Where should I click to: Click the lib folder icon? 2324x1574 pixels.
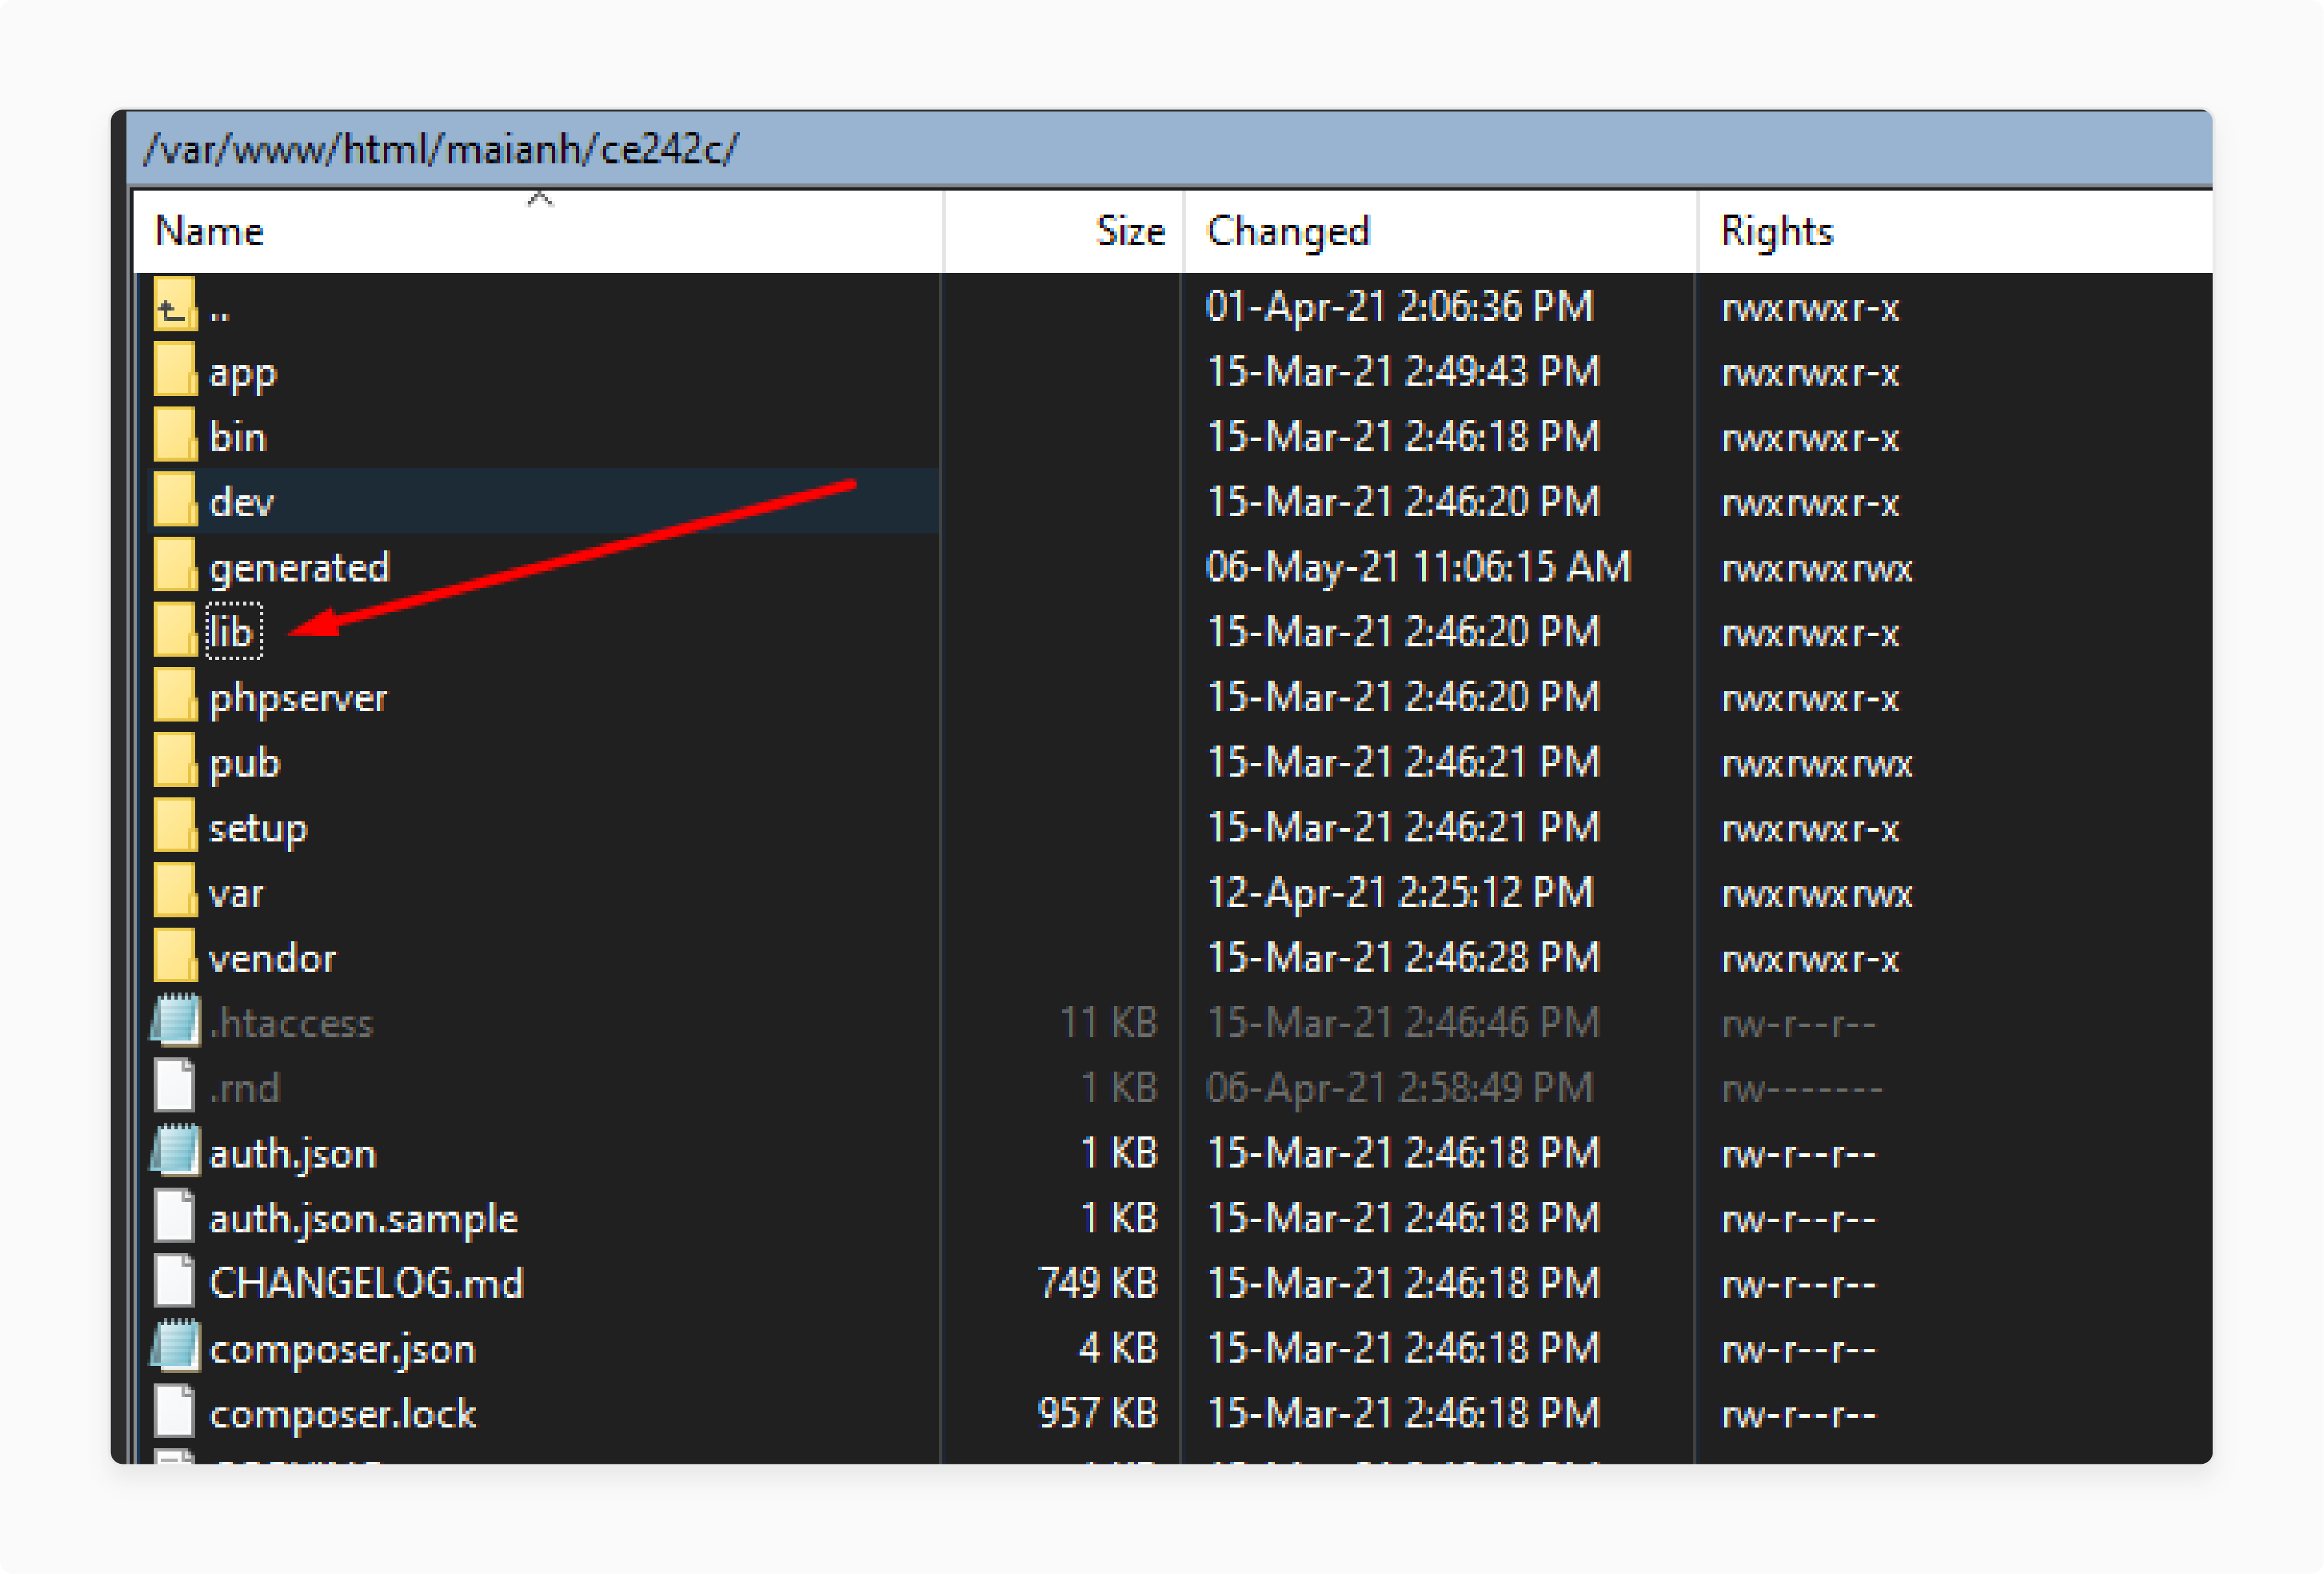point(175,631)
